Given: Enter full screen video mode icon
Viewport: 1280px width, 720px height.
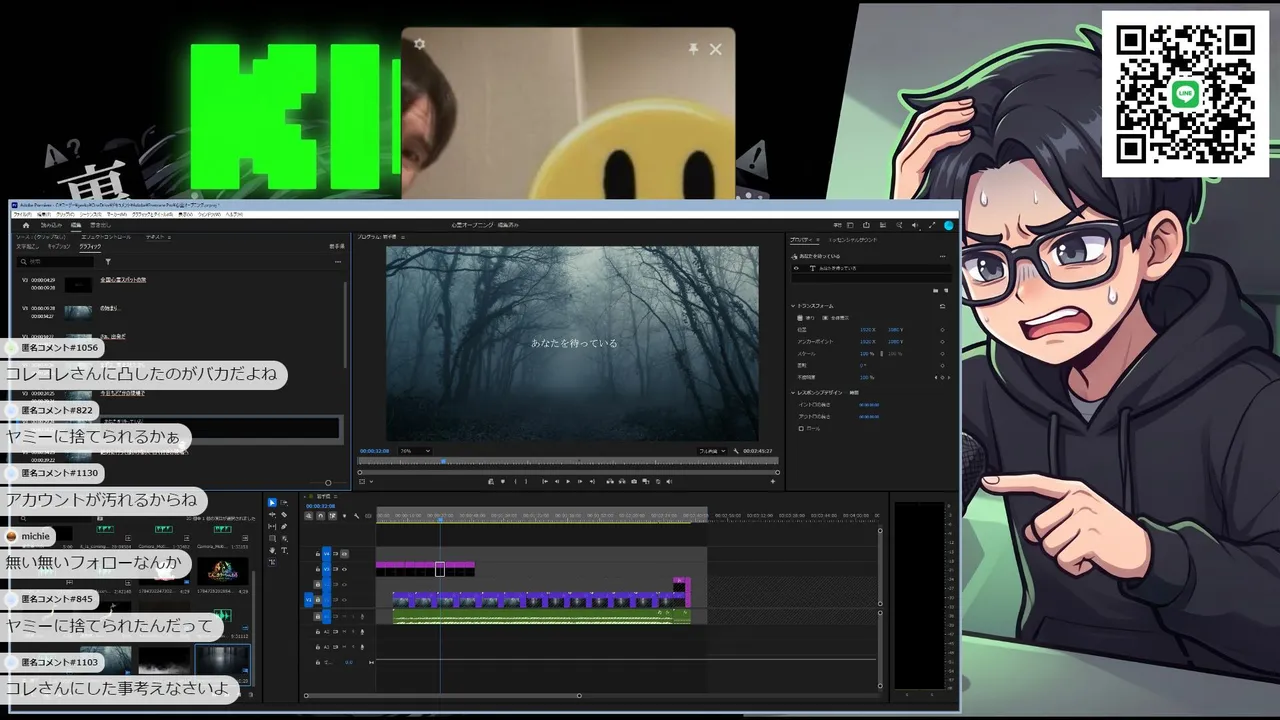Looking at the screenshot, I should [932, 226].
